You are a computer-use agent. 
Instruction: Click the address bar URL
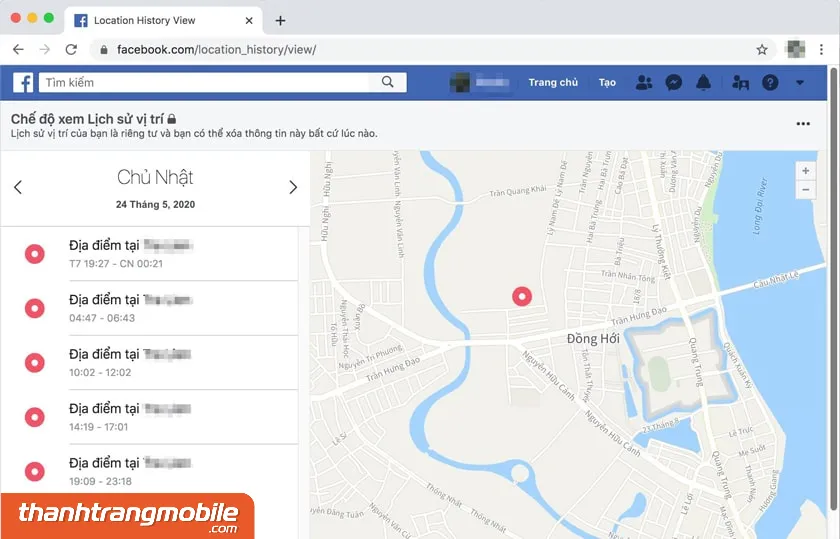coord(216,49)
